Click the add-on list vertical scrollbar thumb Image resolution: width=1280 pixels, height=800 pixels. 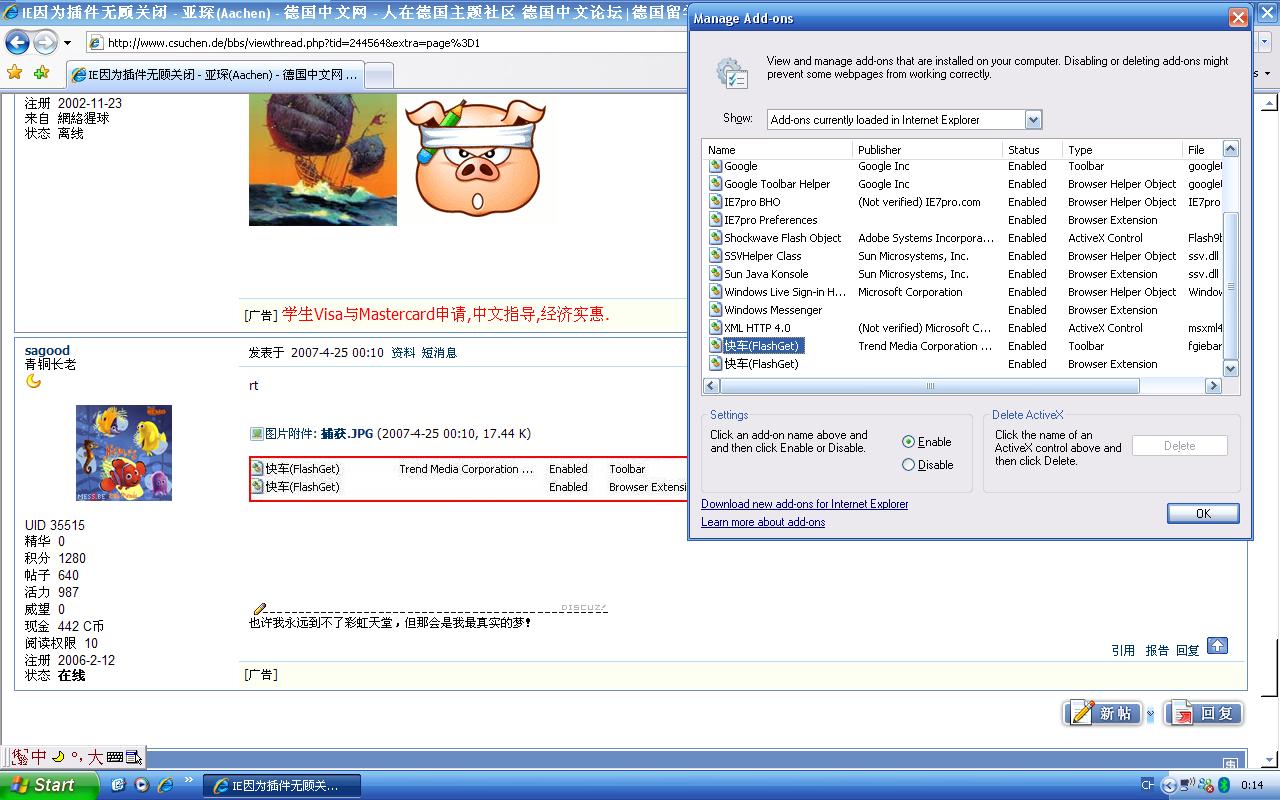(1231, 285)
